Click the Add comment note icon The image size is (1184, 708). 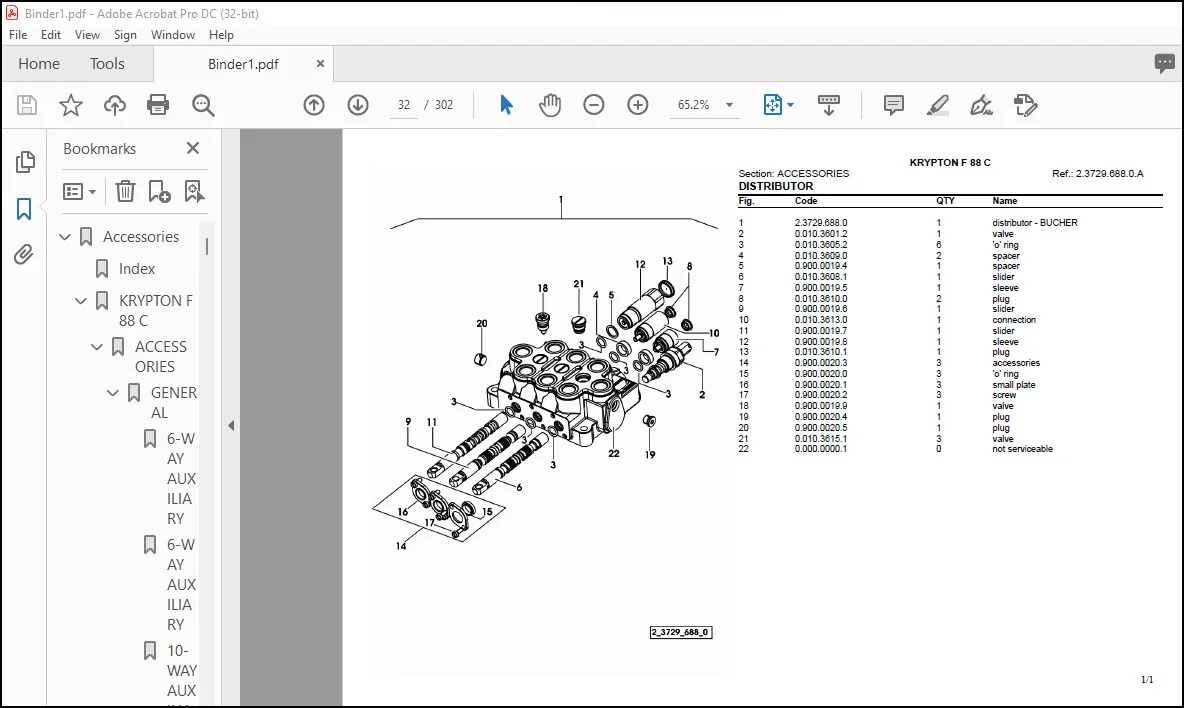pyautogui.click(x=893, y=105)
